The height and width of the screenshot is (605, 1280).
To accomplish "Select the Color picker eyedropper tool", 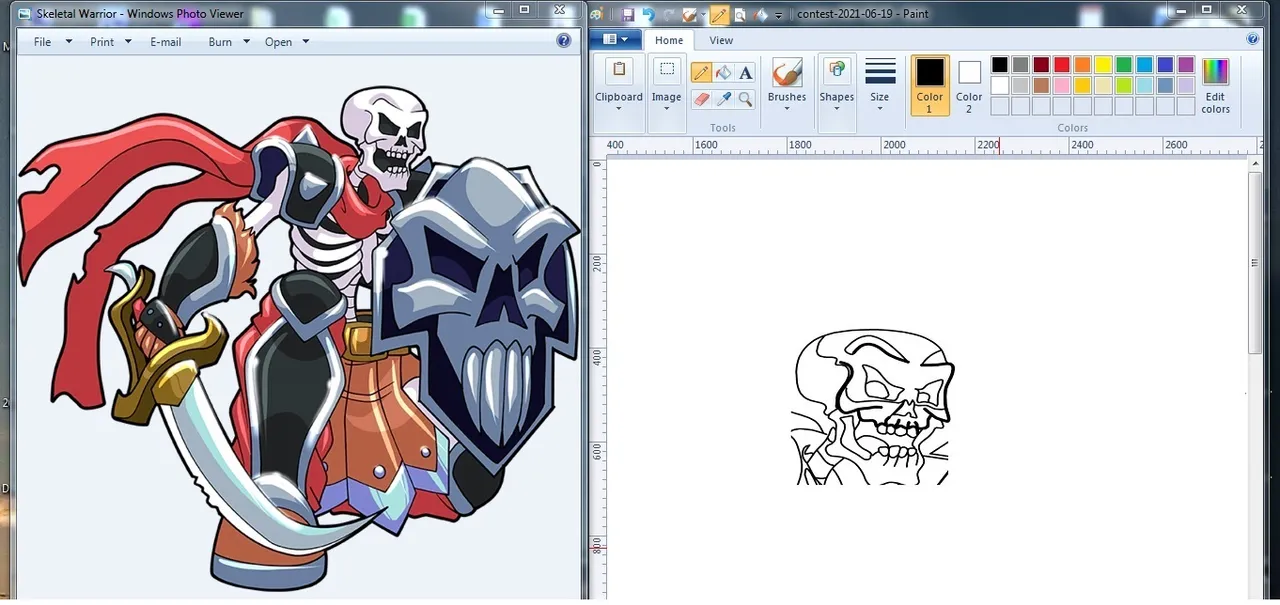I will pos(723,98).
